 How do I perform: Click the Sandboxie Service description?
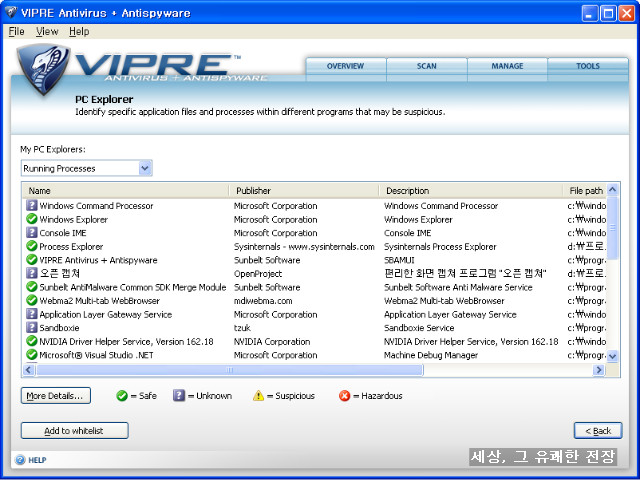[419, 328]
